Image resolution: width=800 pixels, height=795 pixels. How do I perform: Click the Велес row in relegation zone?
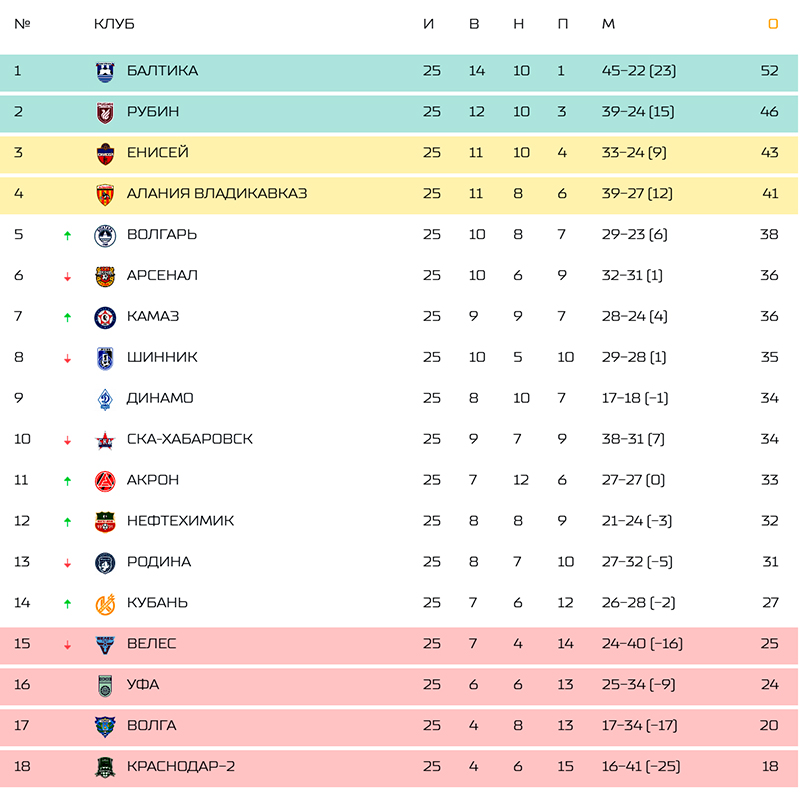[x=399, y=644]
